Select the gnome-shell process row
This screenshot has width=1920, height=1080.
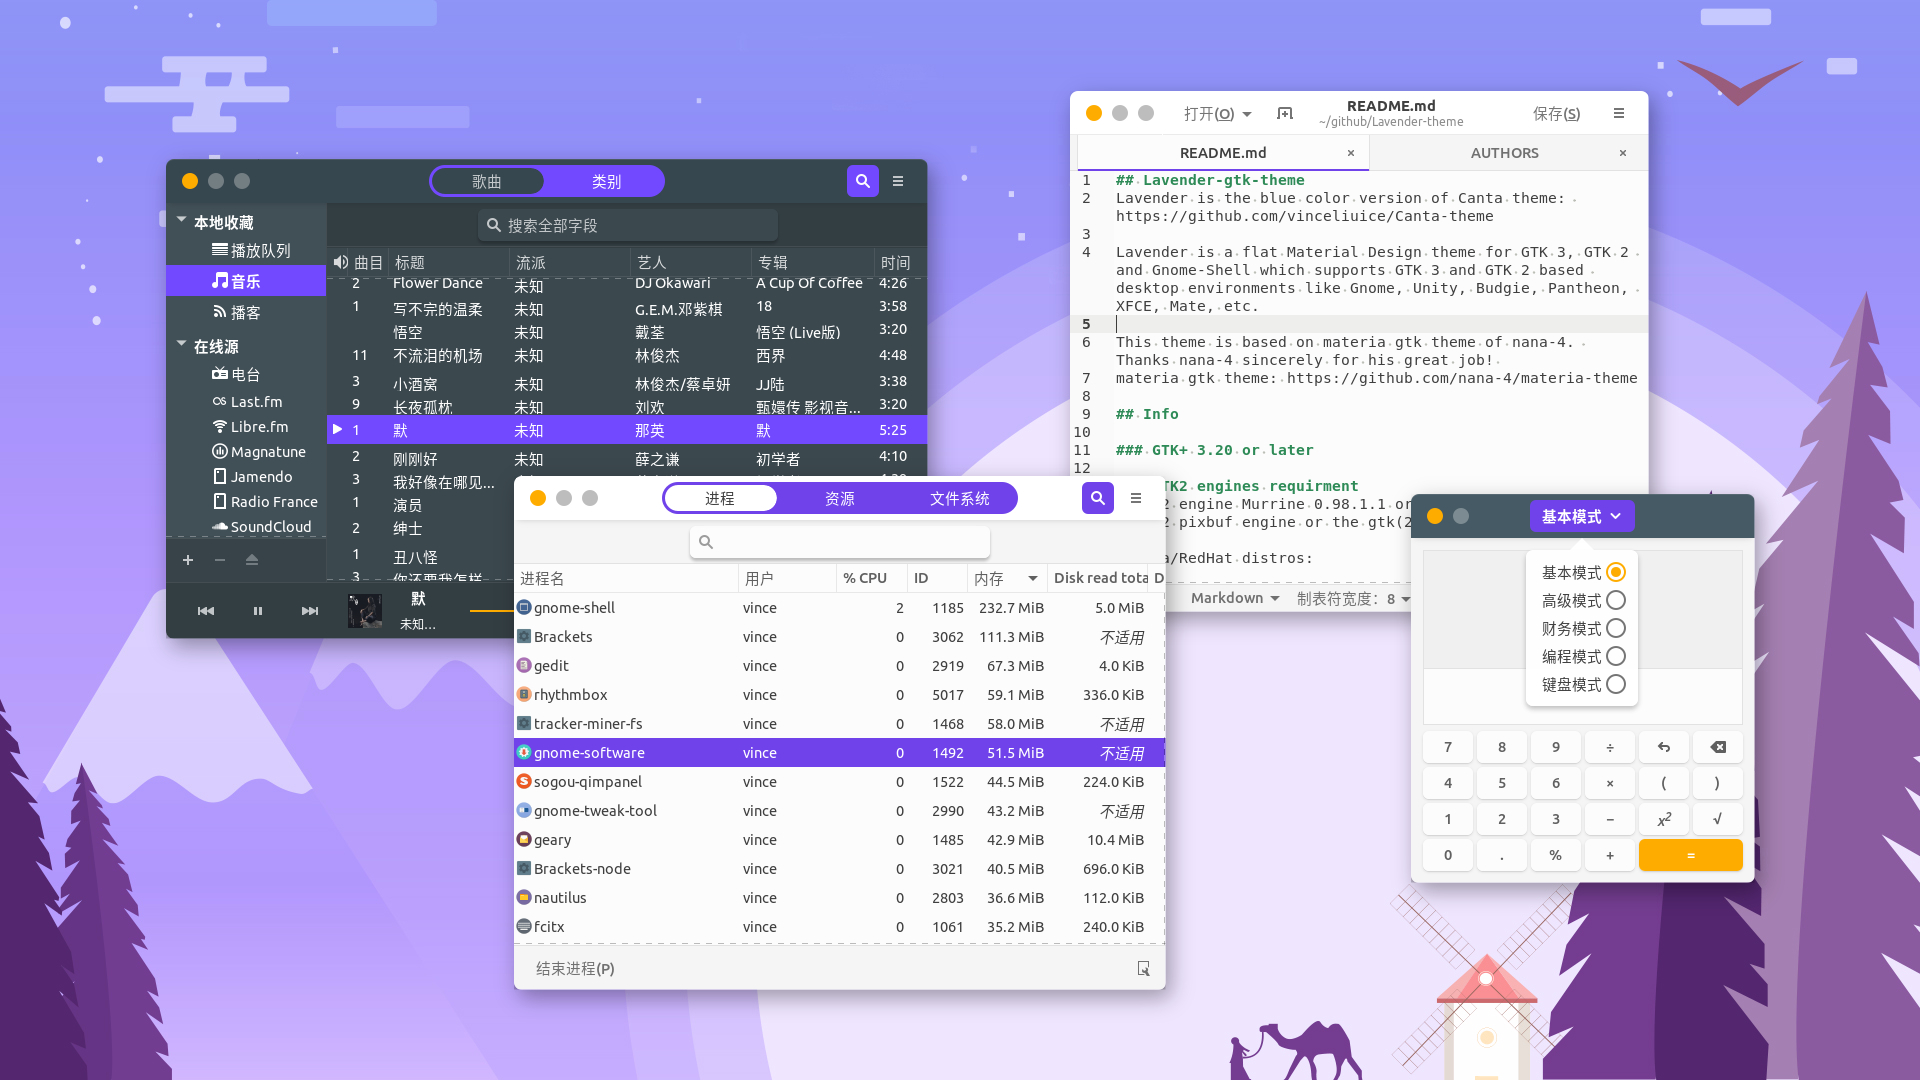click(x=839, y=608)
